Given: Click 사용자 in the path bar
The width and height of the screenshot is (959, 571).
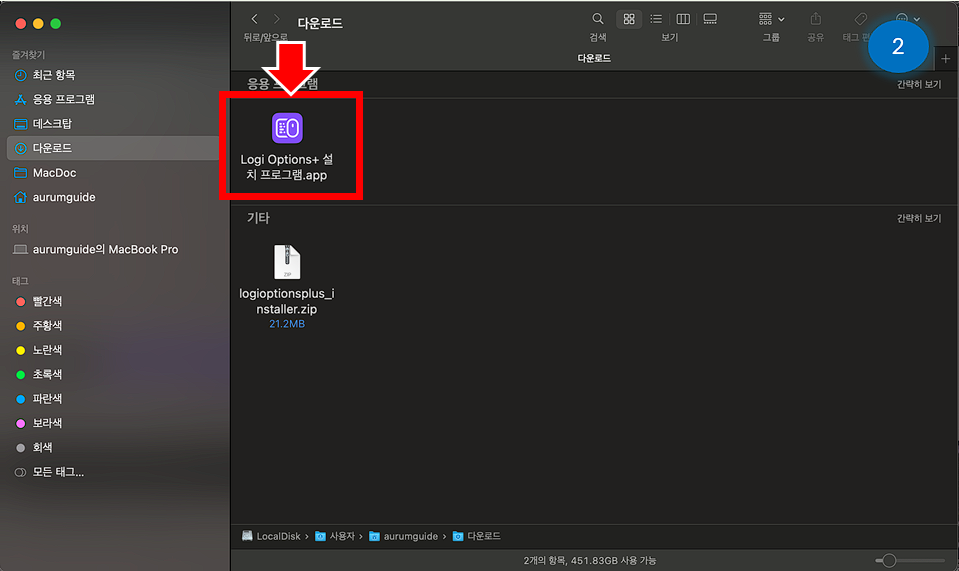Looking at the screenshot, I should click(335, 536).
